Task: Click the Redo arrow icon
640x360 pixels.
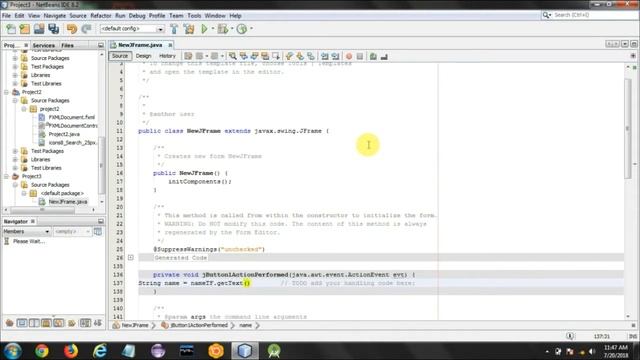Action: (86, 29)
